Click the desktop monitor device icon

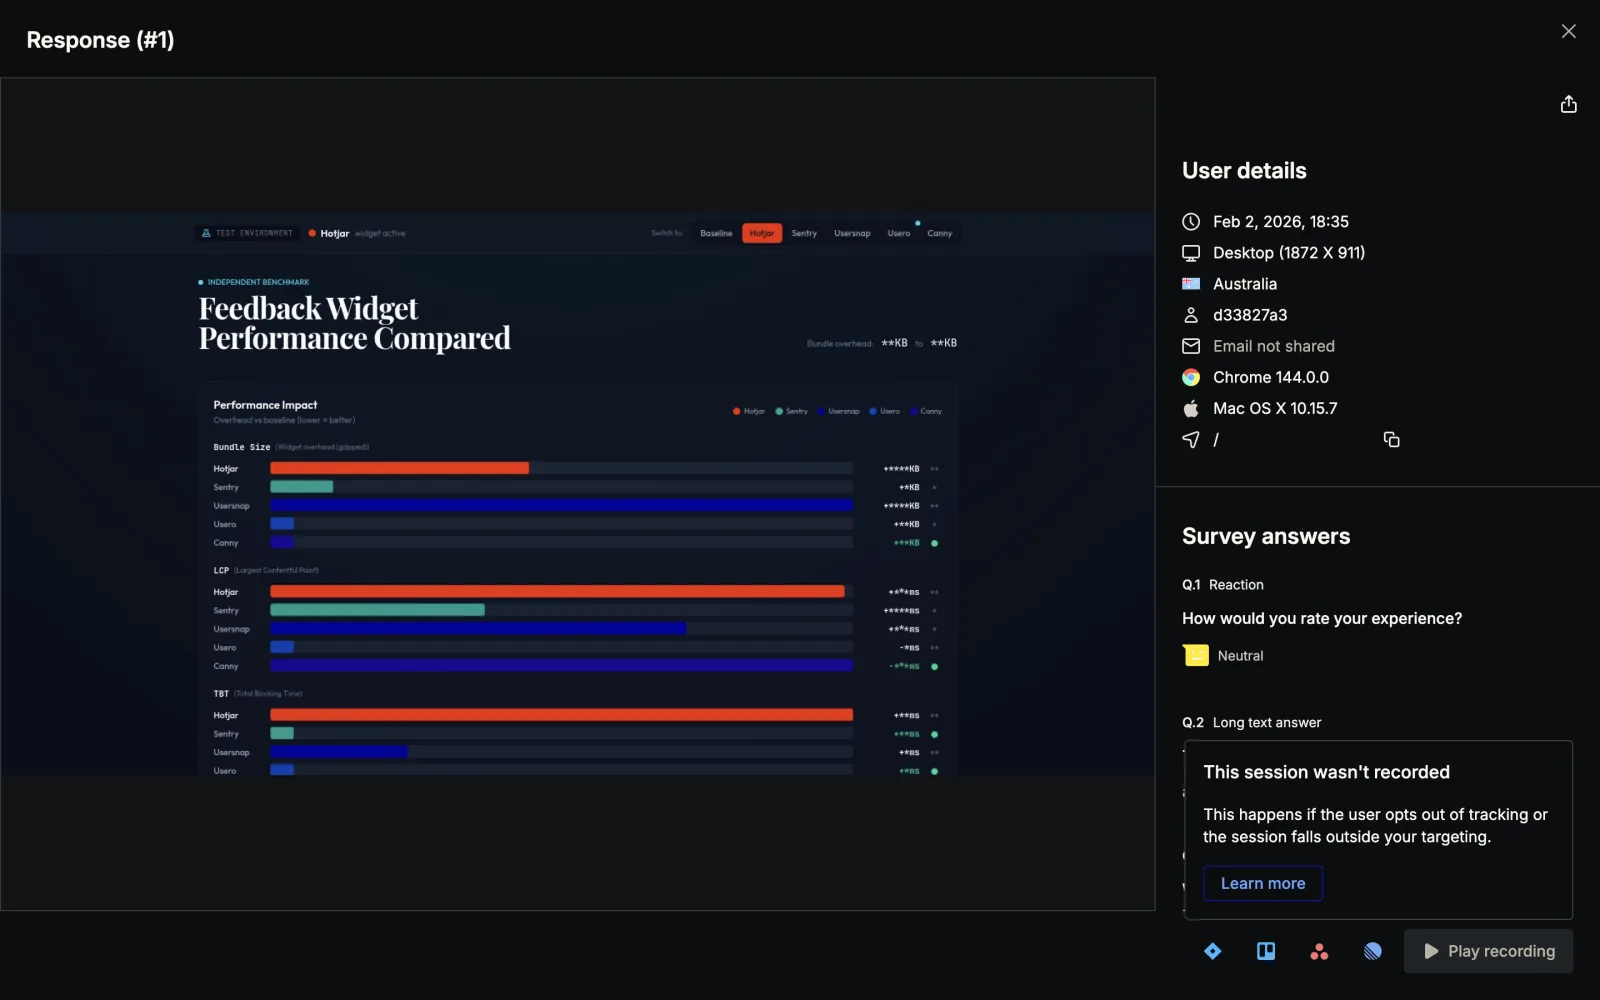click(1191, 253)
